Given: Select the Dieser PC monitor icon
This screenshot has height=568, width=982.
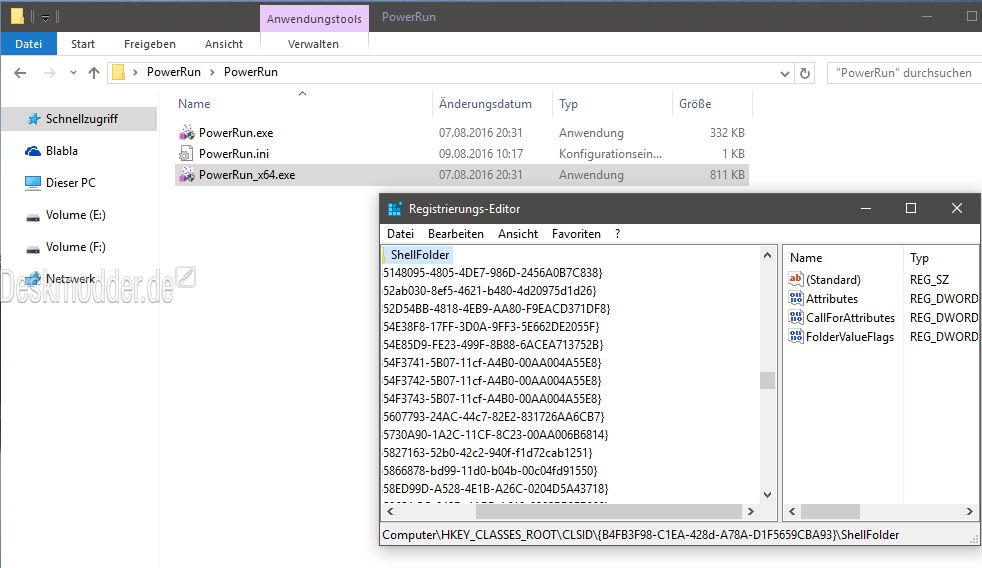Looking at the screenshot, I should (33, 183).
